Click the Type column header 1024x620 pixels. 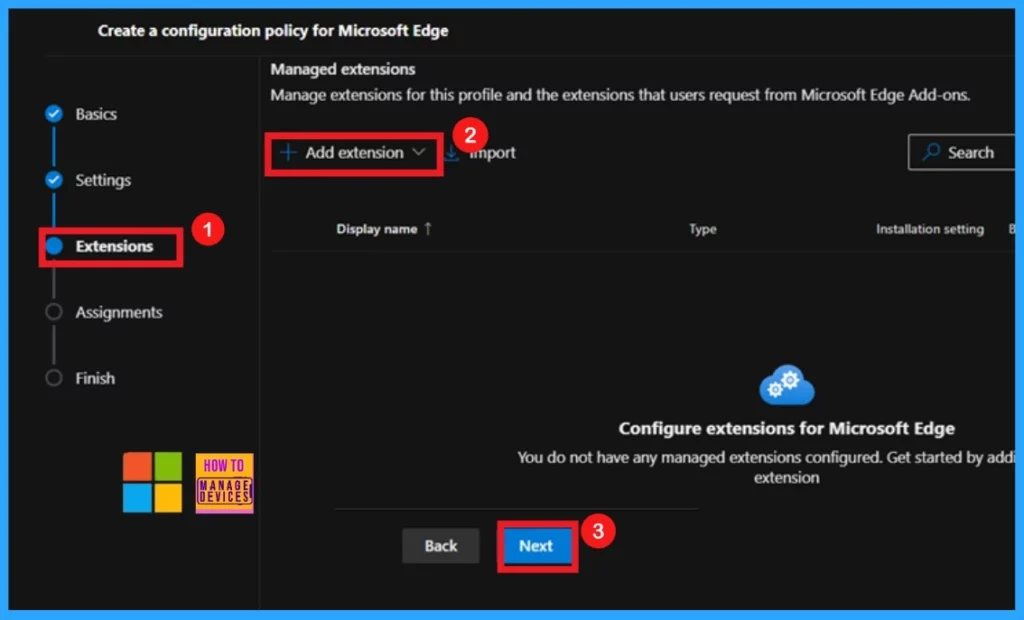click(703, 229)
